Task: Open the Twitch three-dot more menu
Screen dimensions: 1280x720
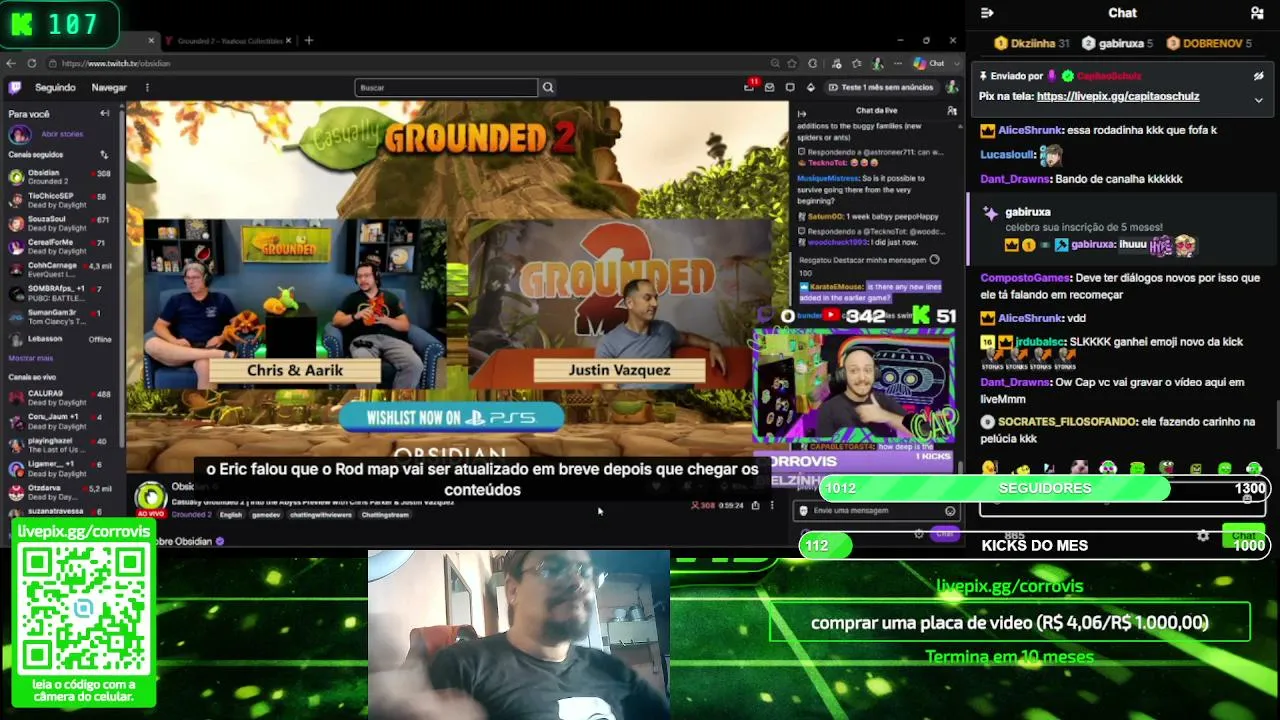Action: tap(147, 87)
